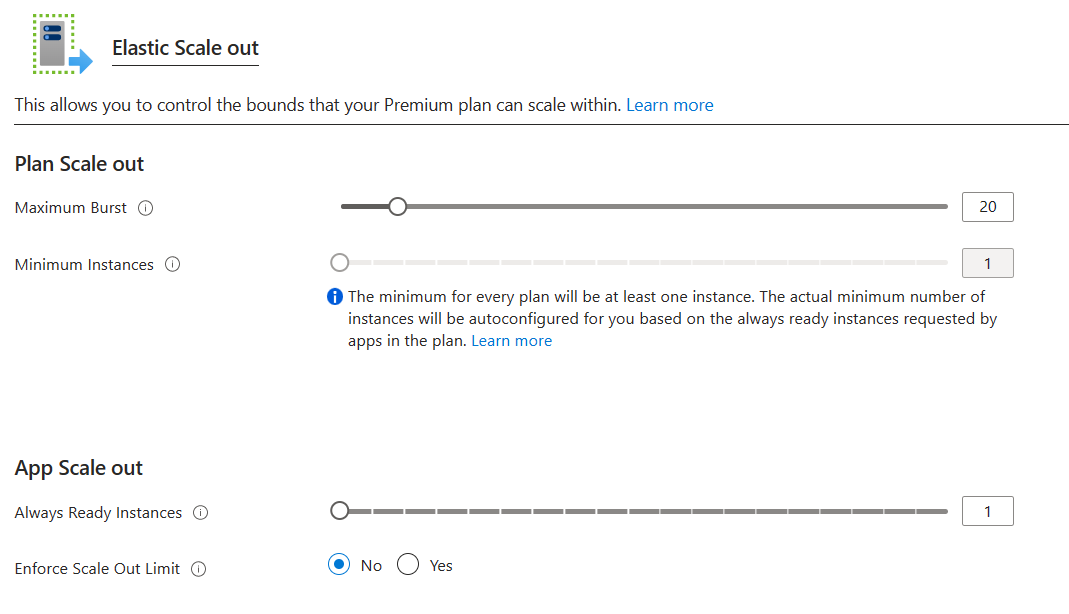Click the Always Ready Instances slider handle
Image resolution: width=1069 pixels, height=614 pixels.
pyautogui.click(x=340, y=511)
